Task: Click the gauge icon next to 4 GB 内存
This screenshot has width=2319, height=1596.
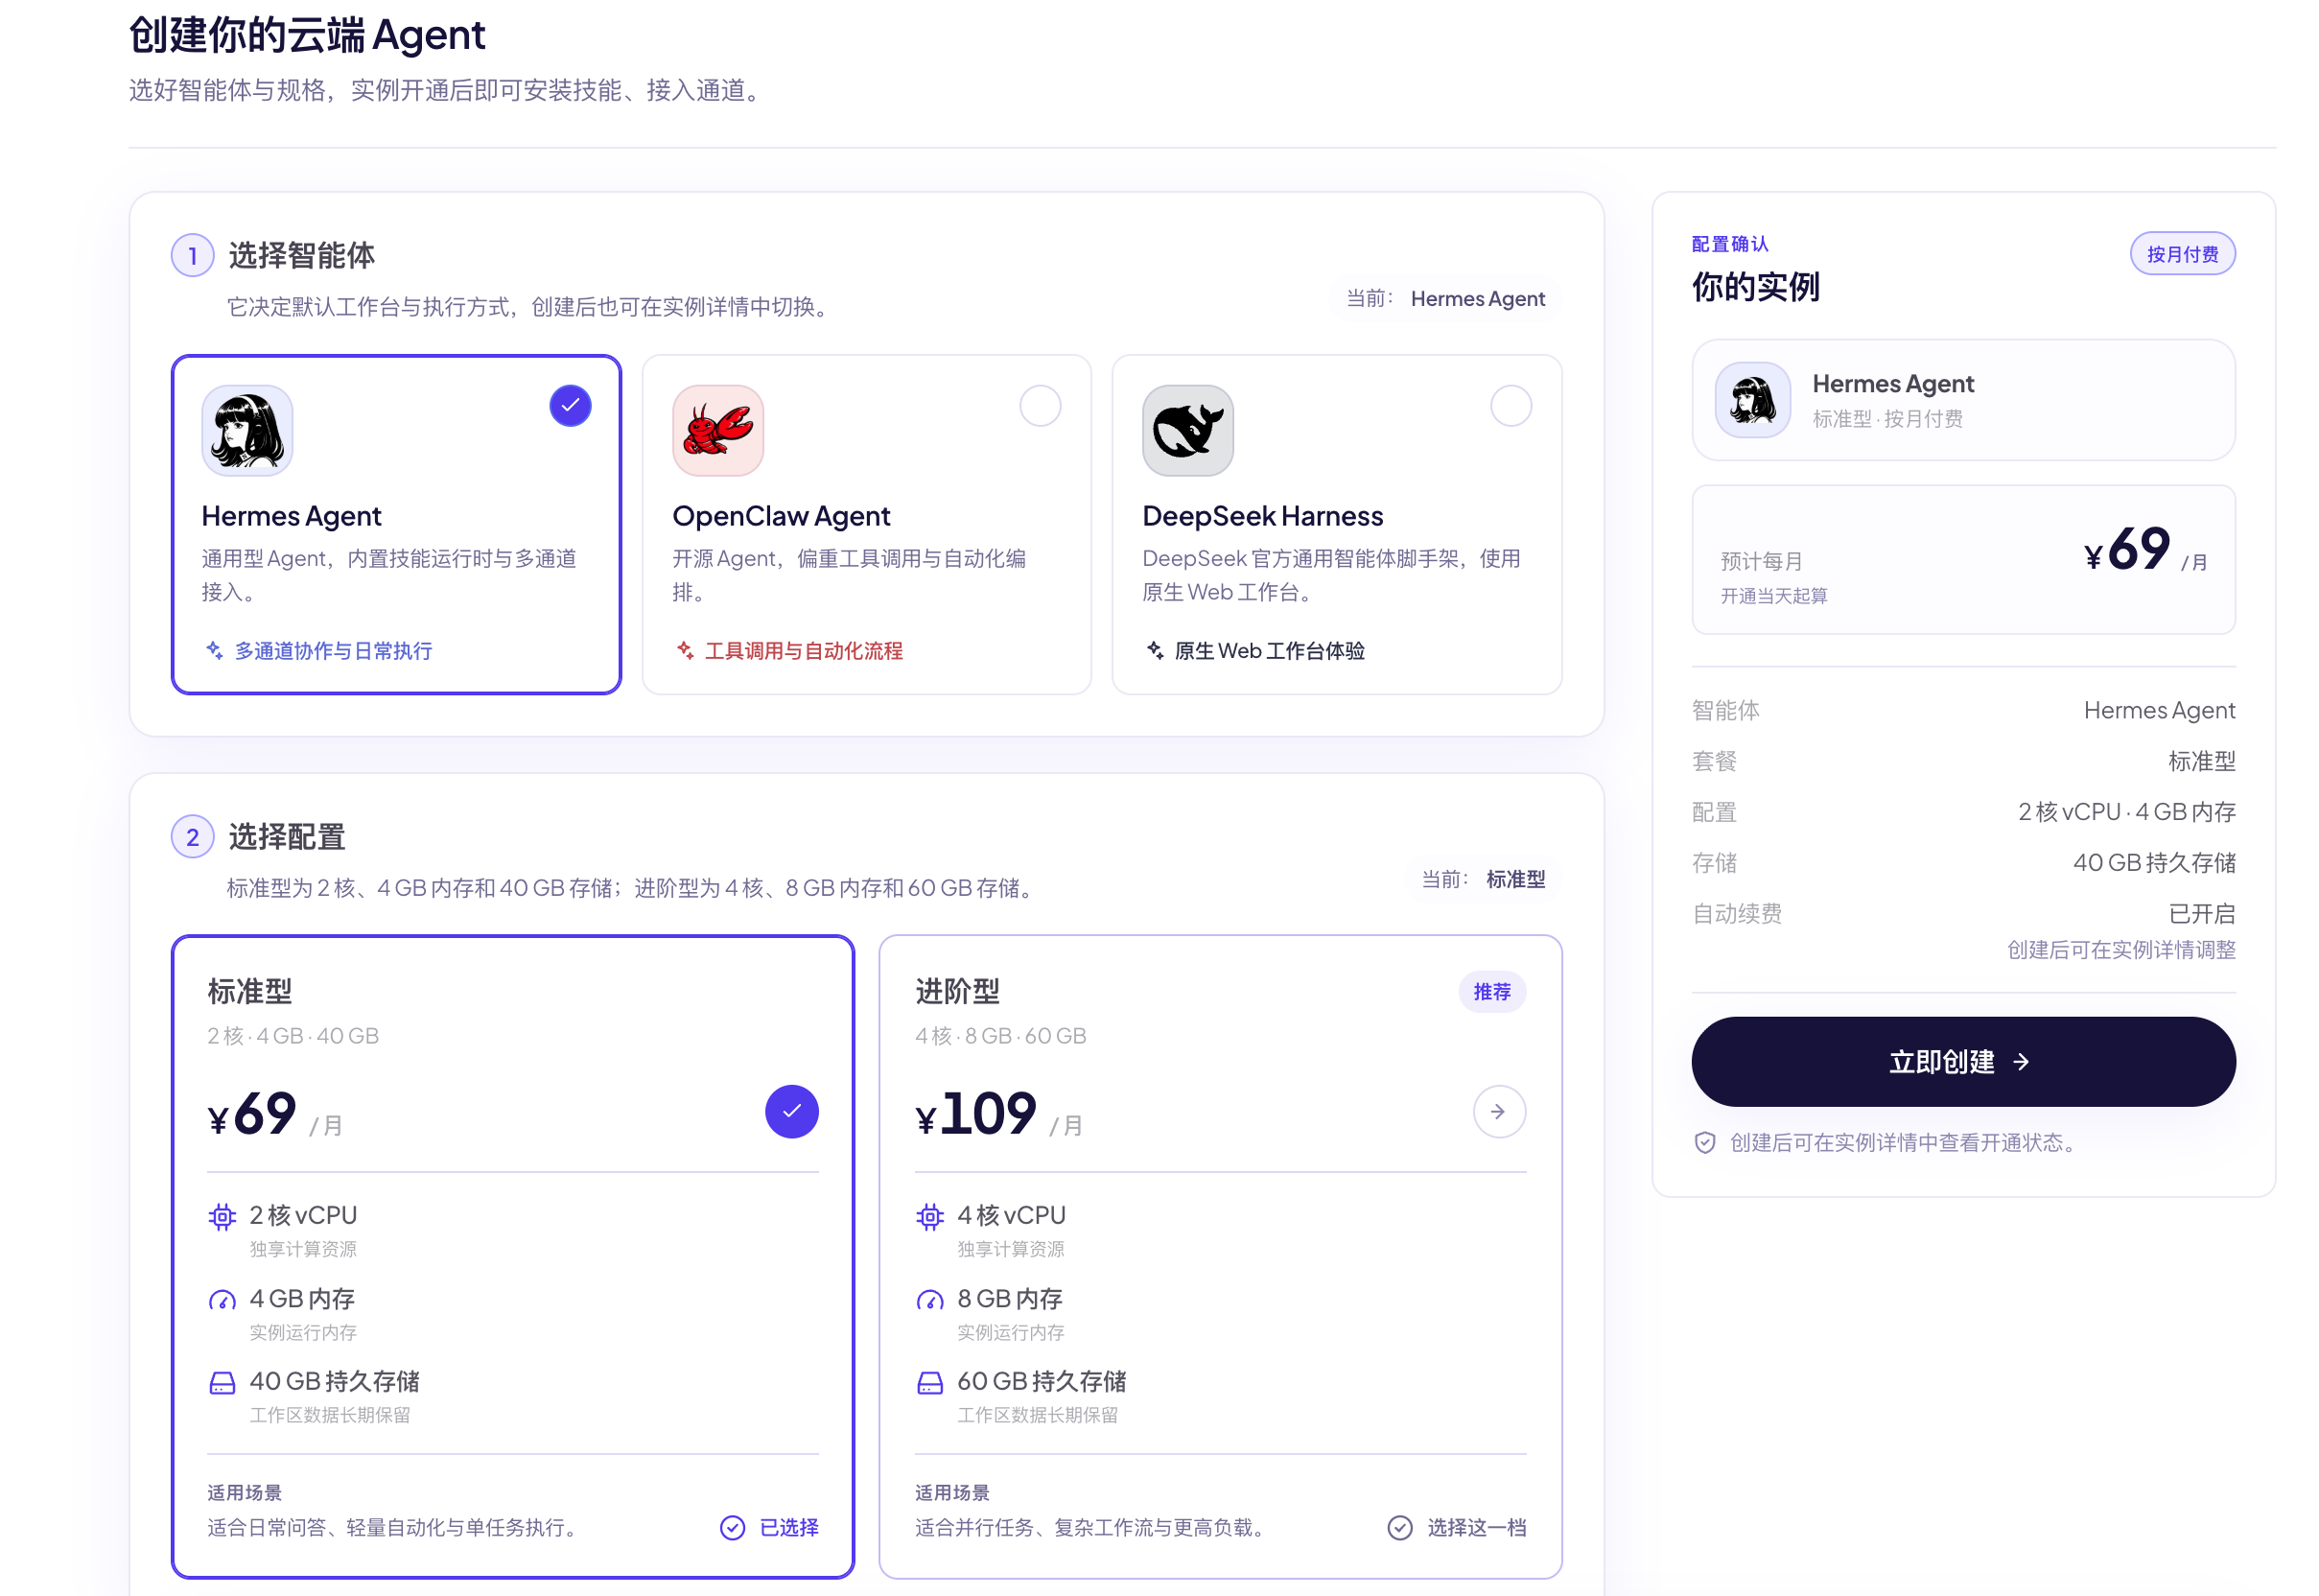Action: click(x=222, y=1300)
